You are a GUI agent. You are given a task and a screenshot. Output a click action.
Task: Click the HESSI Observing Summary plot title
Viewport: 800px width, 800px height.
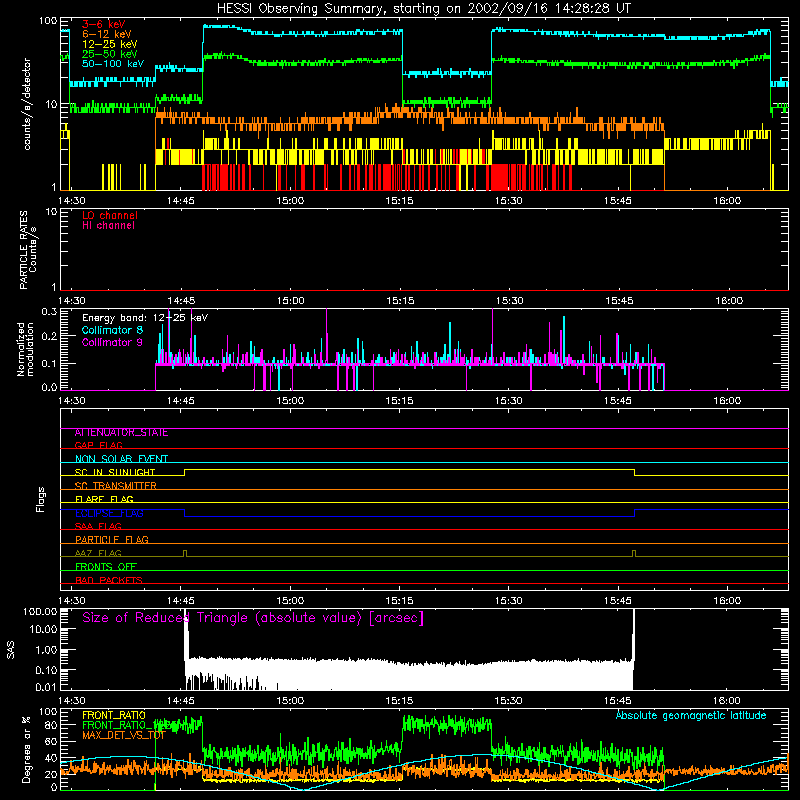pyautogui.click(x=423, y=9)
